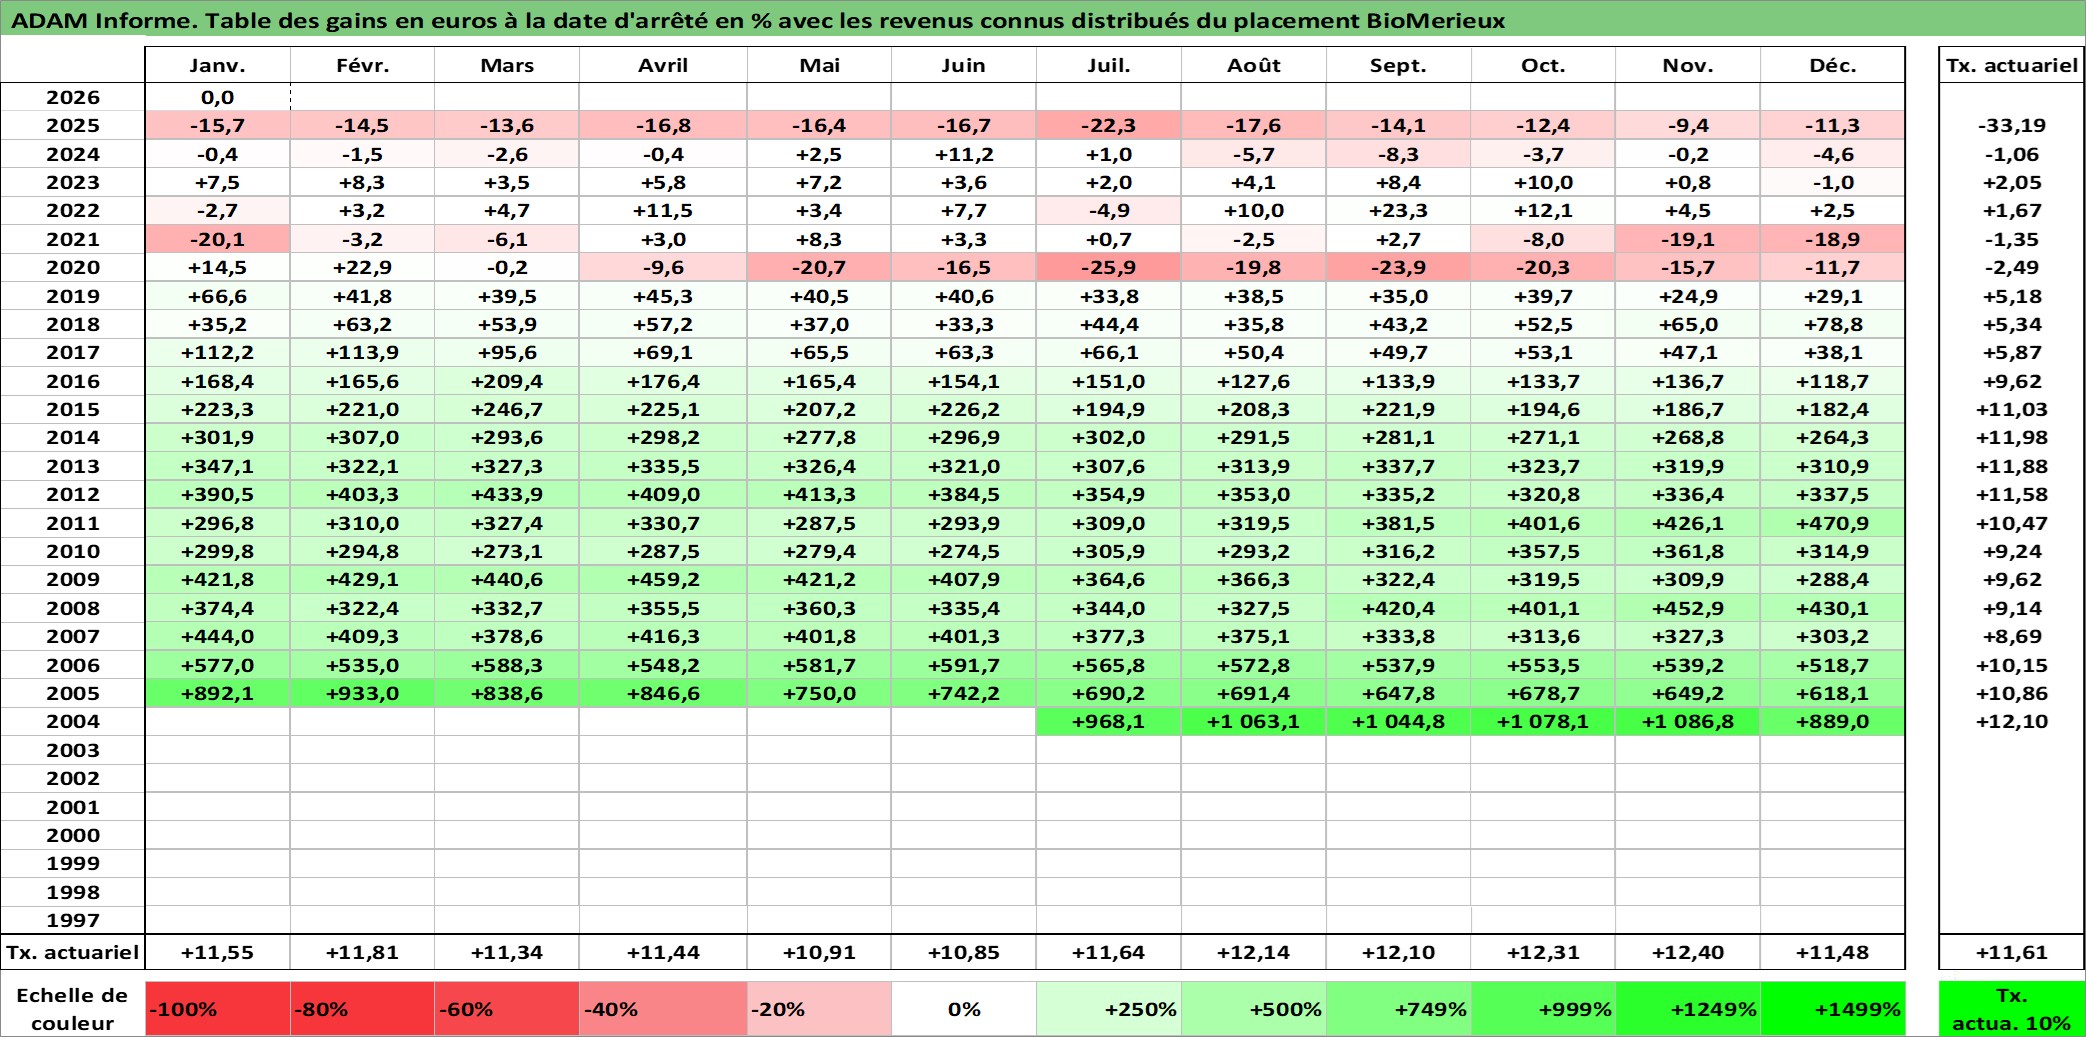Select the +209,4 cell in March 2016
This screenshot has width=2086, height=1037.
tap(507, 381)
